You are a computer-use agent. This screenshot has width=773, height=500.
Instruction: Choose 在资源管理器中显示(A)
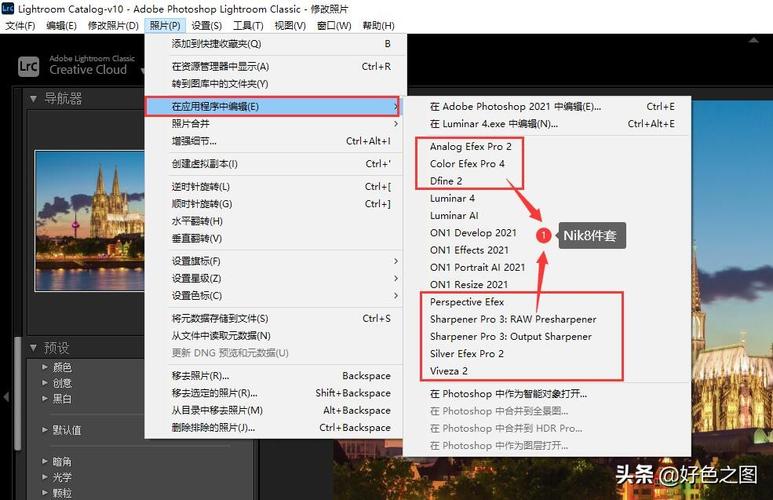[275, 67]
